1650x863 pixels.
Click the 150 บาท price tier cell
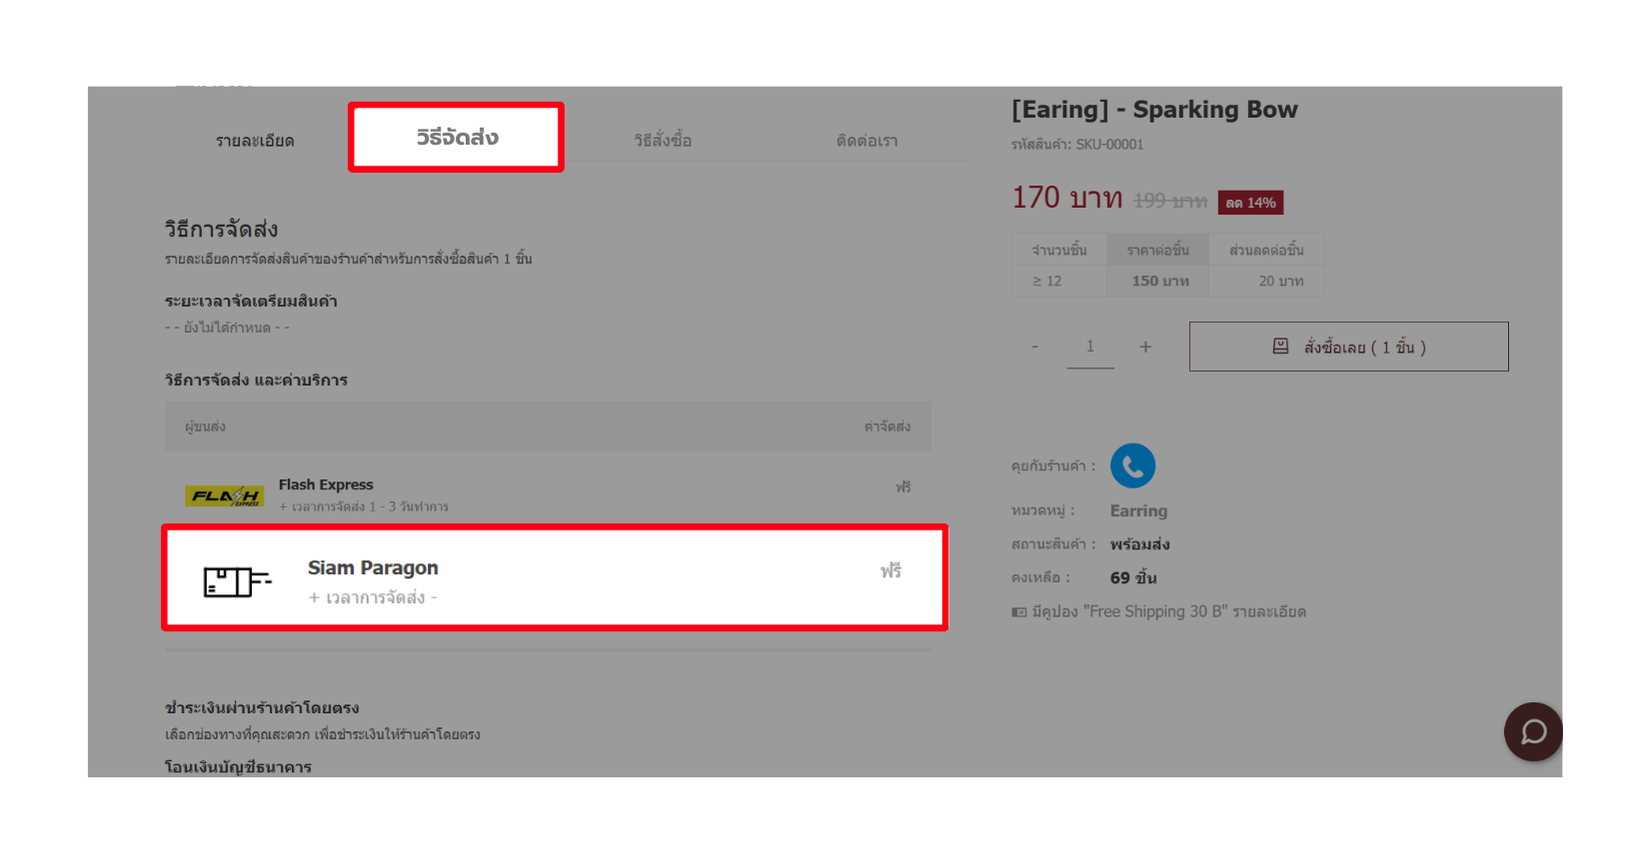pos(1159,281)
